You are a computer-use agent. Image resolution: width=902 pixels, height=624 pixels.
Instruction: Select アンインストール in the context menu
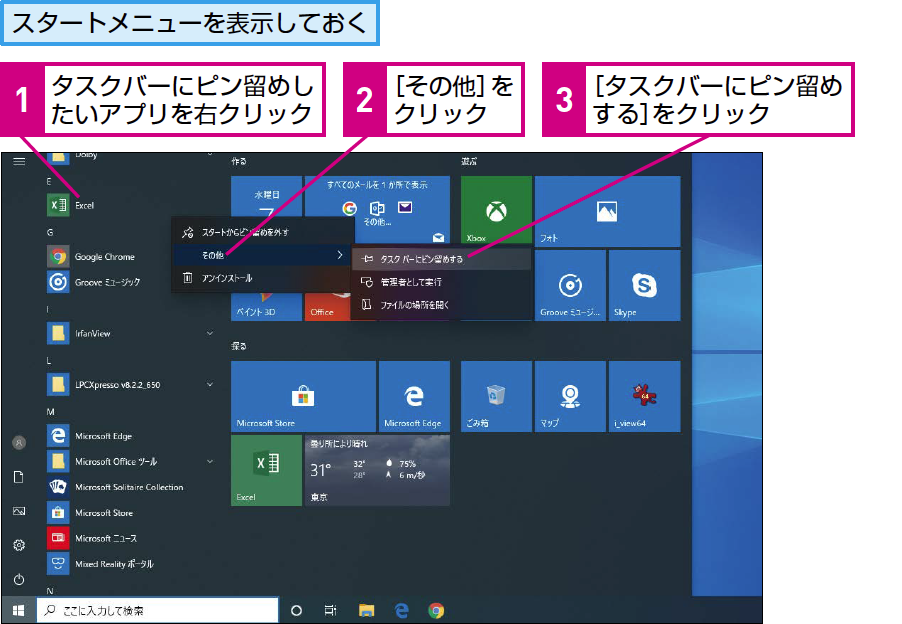coord(263,278)
